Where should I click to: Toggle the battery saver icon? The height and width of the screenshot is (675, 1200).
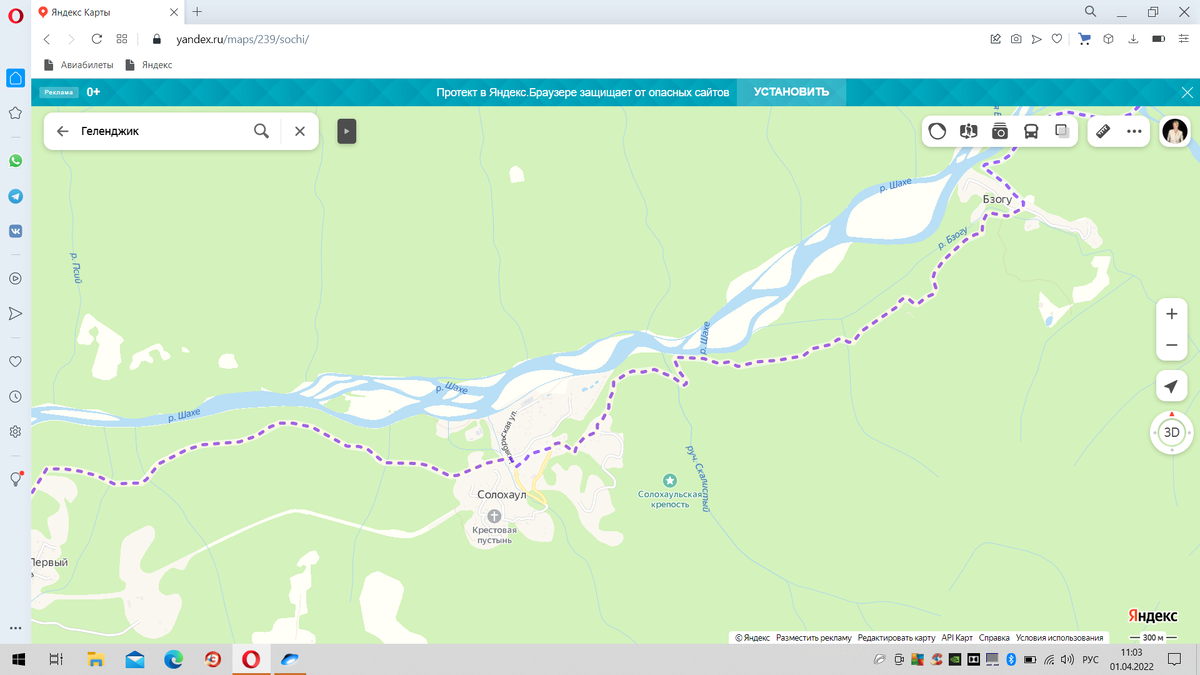tap(1158, 39)
